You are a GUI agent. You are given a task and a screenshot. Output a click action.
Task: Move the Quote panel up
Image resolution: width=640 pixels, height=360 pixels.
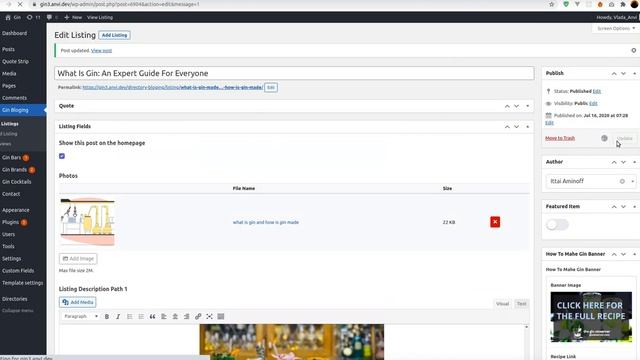507,106
